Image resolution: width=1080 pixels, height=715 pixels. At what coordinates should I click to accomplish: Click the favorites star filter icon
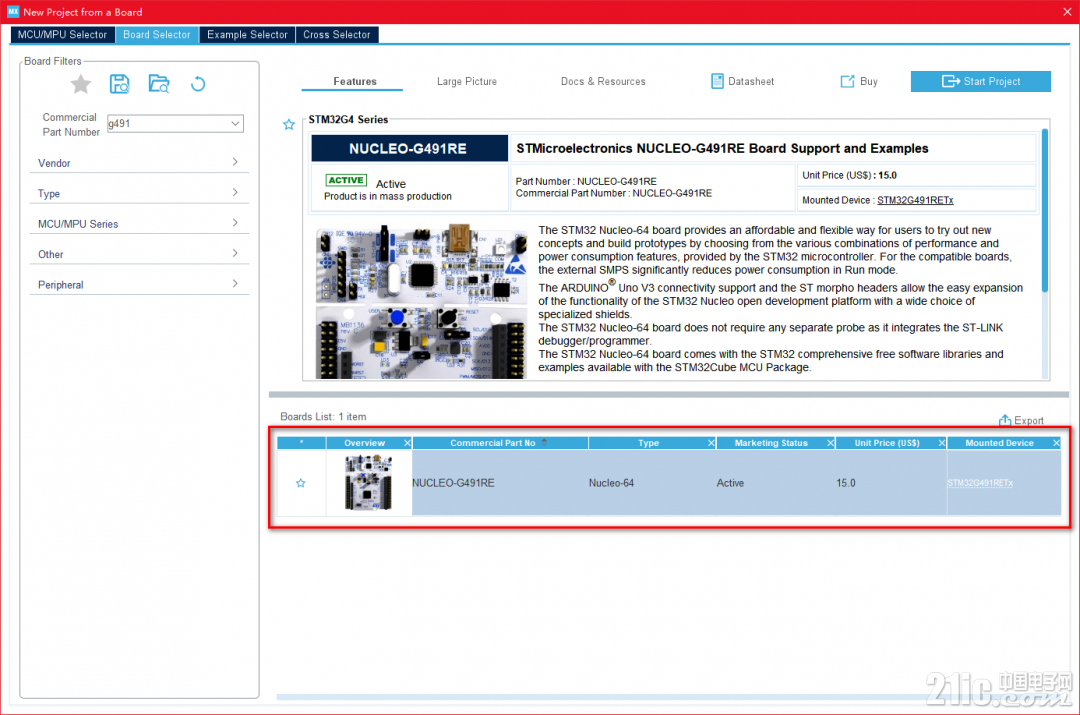[x=81, y=84]
